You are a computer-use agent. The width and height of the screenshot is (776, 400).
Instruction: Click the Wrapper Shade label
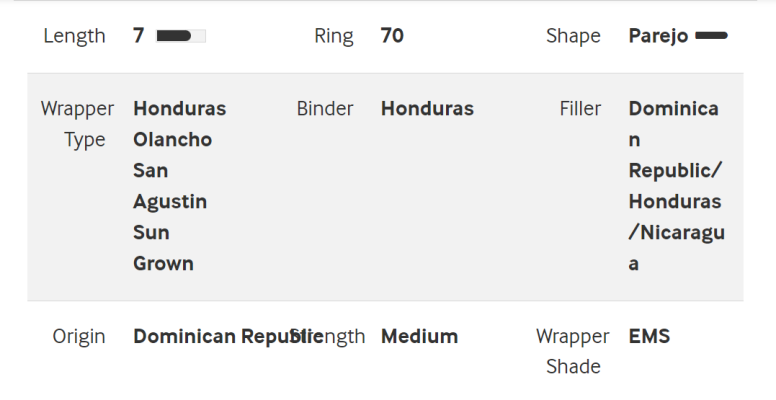point(573,351)
